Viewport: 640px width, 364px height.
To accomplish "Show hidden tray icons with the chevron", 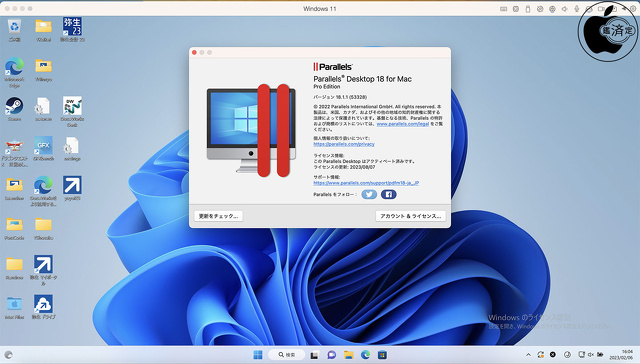I will coord(528,355).
